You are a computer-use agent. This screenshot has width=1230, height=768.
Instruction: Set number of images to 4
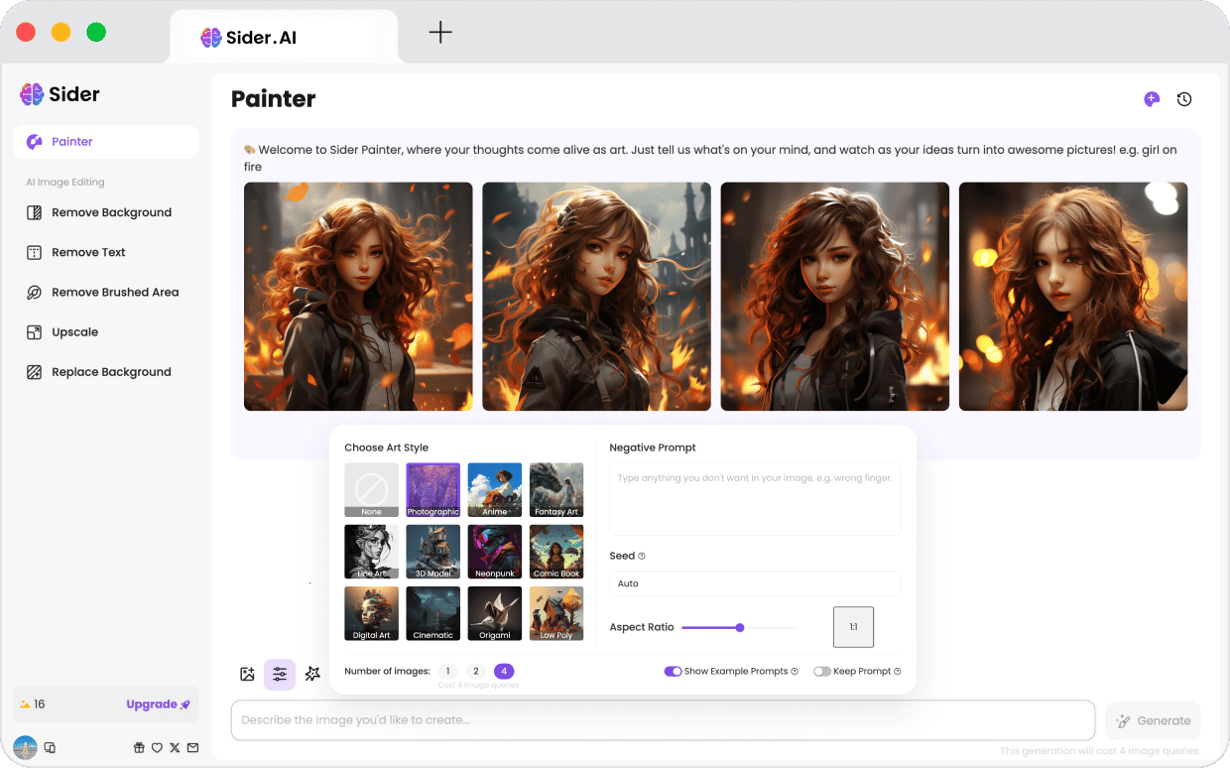coord(504,671)
